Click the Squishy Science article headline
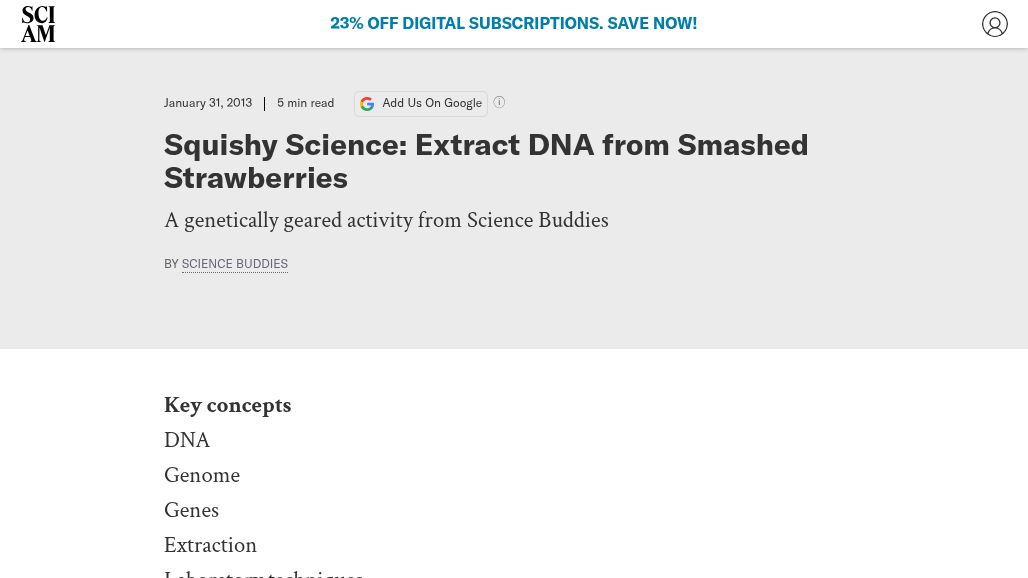 486,161
